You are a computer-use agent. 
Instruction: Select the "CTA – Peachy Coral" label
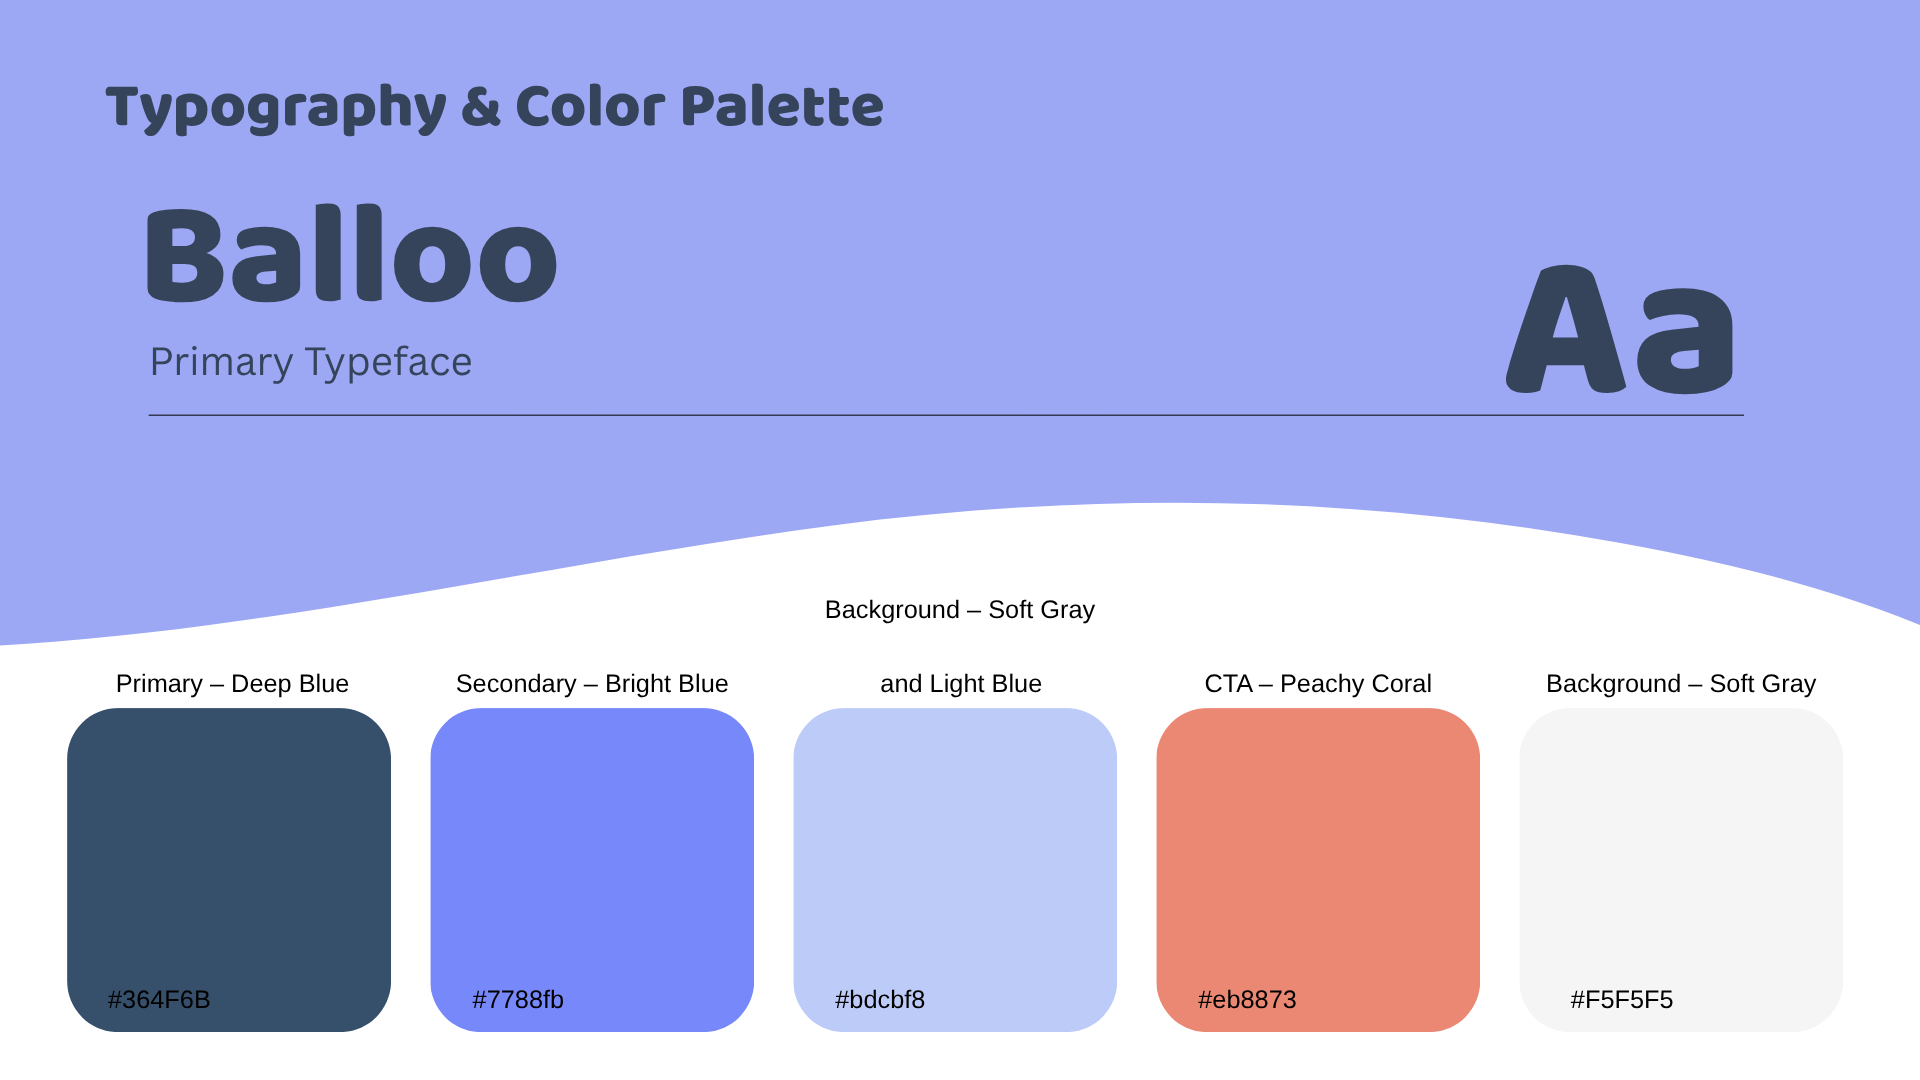point(1318,684)
